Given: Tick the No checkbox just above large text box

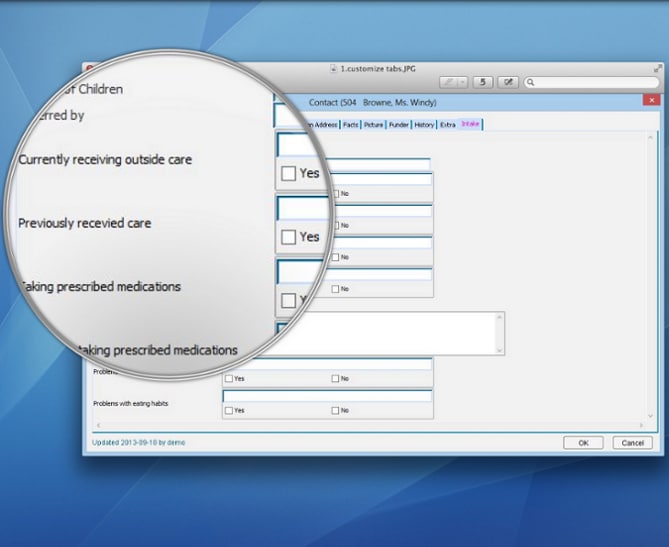Looking at the screenshot, I should click(x=335, y=289).
